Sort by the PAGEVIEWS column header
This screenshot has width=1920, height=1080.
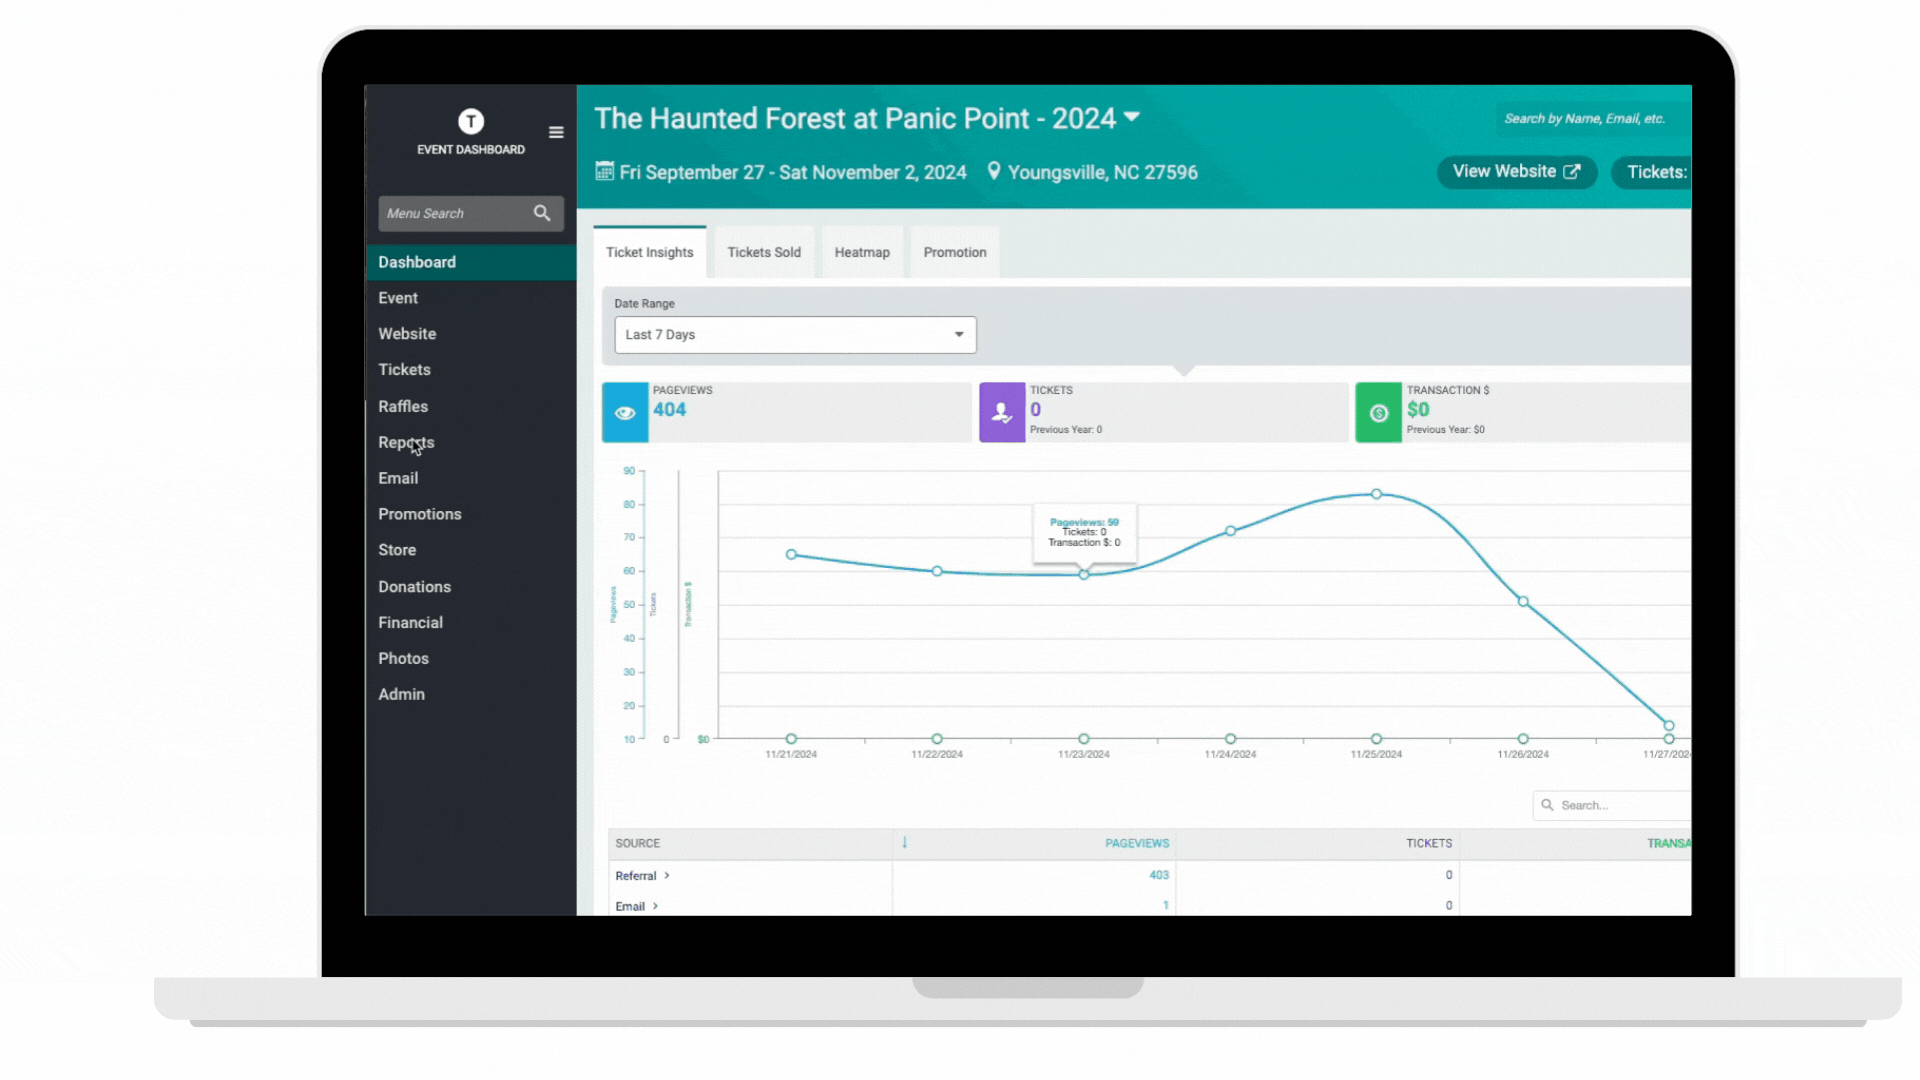(1136, 843)
